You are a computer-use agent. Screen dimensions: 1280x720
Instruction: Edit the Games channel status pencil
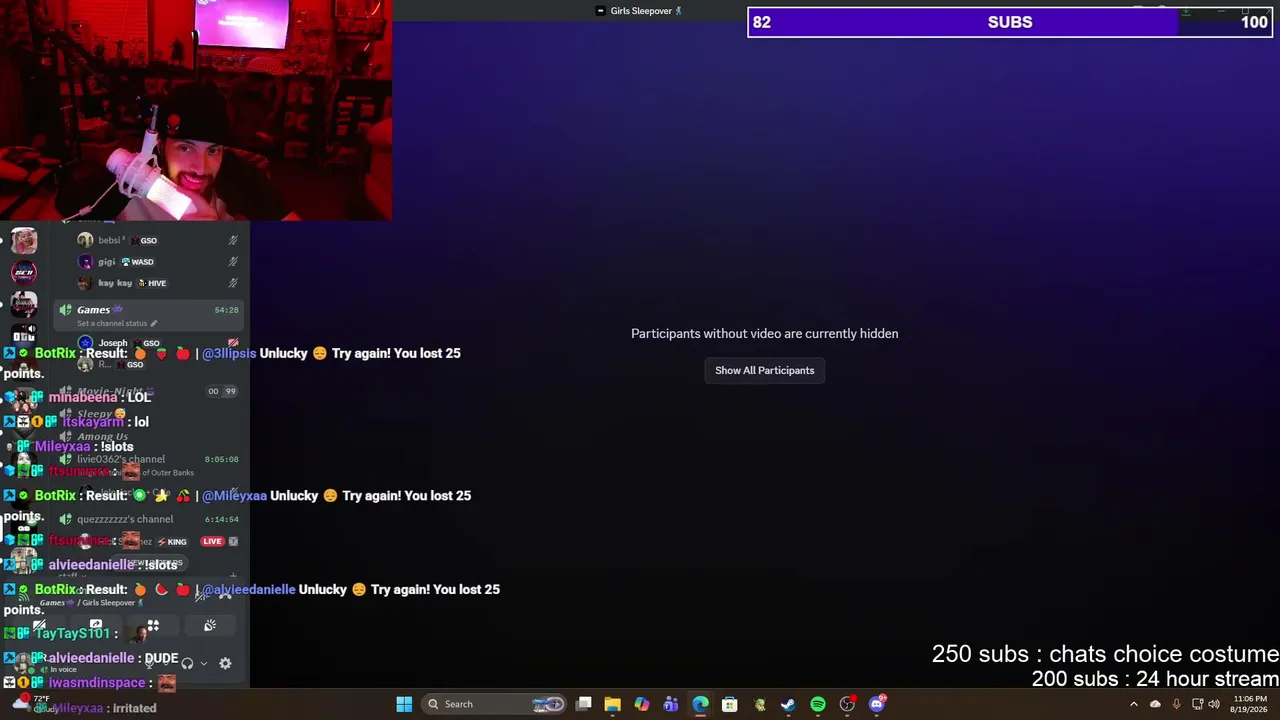point(154,324)
